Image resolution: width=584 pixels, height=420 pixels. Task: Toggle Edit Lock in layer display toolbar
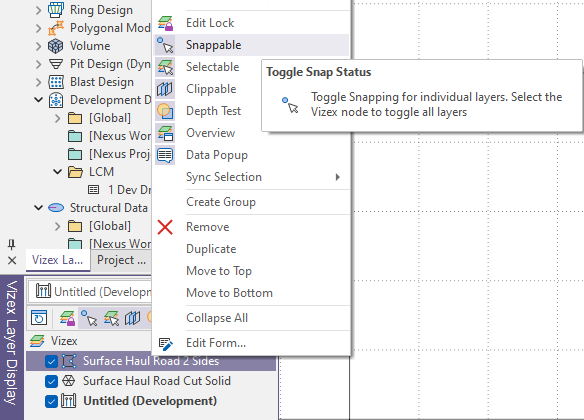[67, 318]
